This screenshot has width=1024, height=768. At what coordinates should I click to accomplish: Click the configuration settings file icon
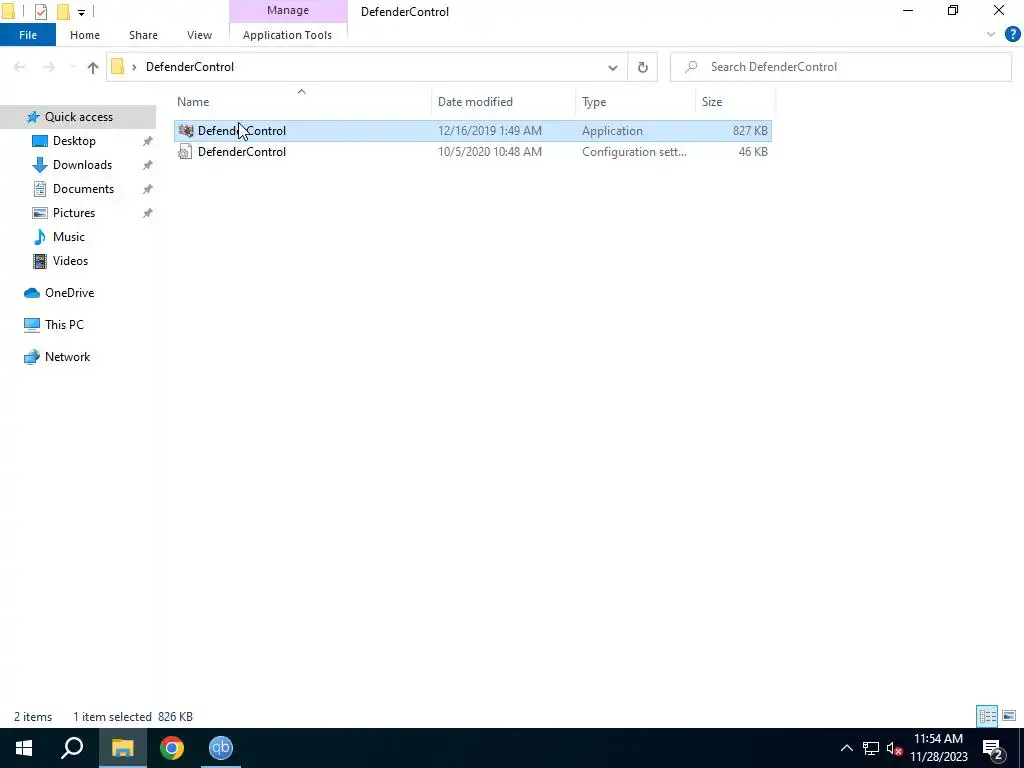[185, 152]
